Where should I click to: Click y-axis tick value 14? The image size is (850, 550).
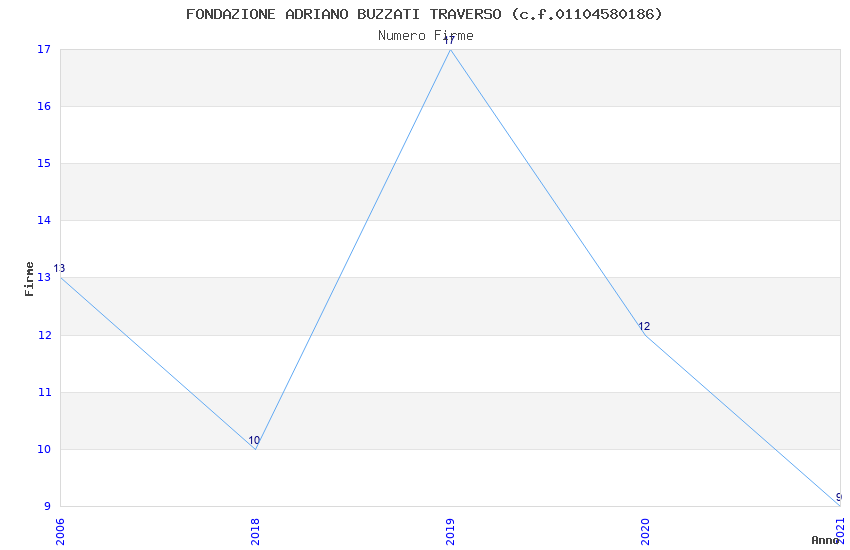(x=44, y=220)
